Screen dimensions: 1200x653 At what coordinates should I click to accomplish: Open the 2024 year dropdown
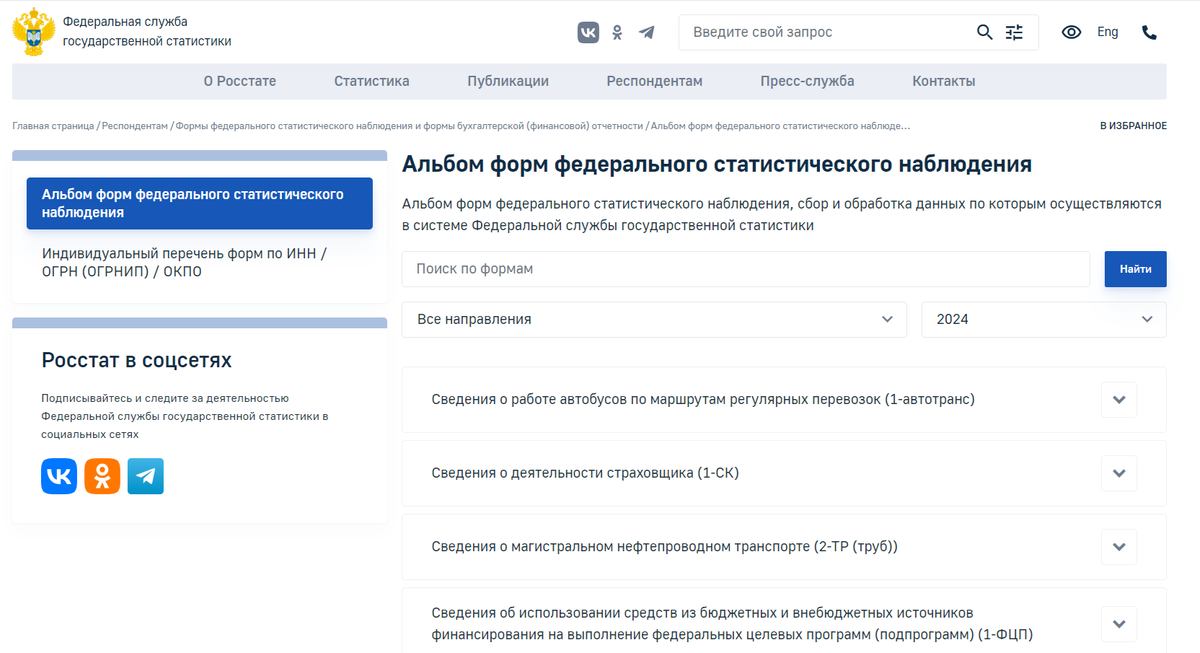[x=1044, y=319]
